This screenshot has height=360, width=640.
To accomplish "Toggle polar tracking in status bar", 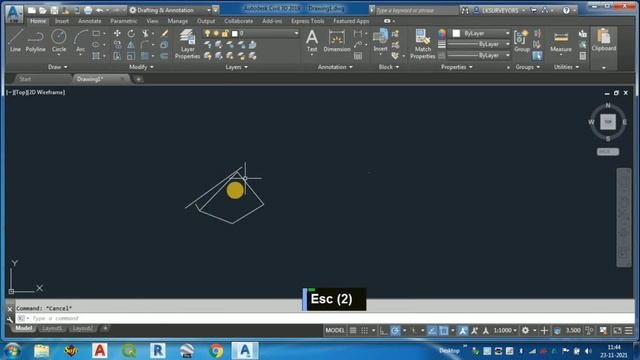I will (395, 331).
